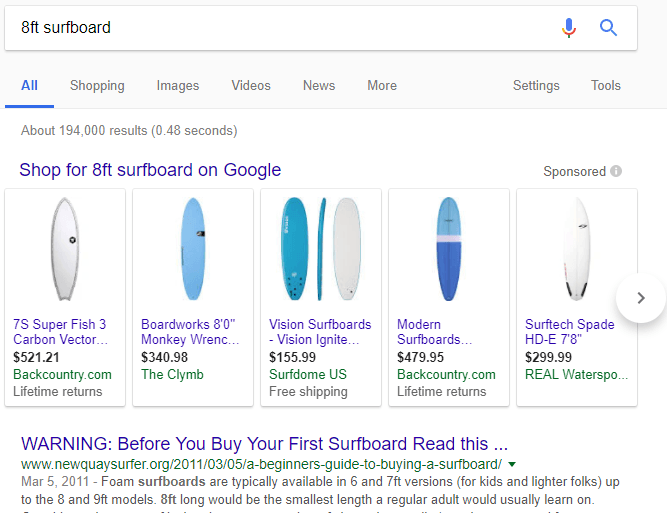Click next arrow in shopping carousel

pos(641,297)
